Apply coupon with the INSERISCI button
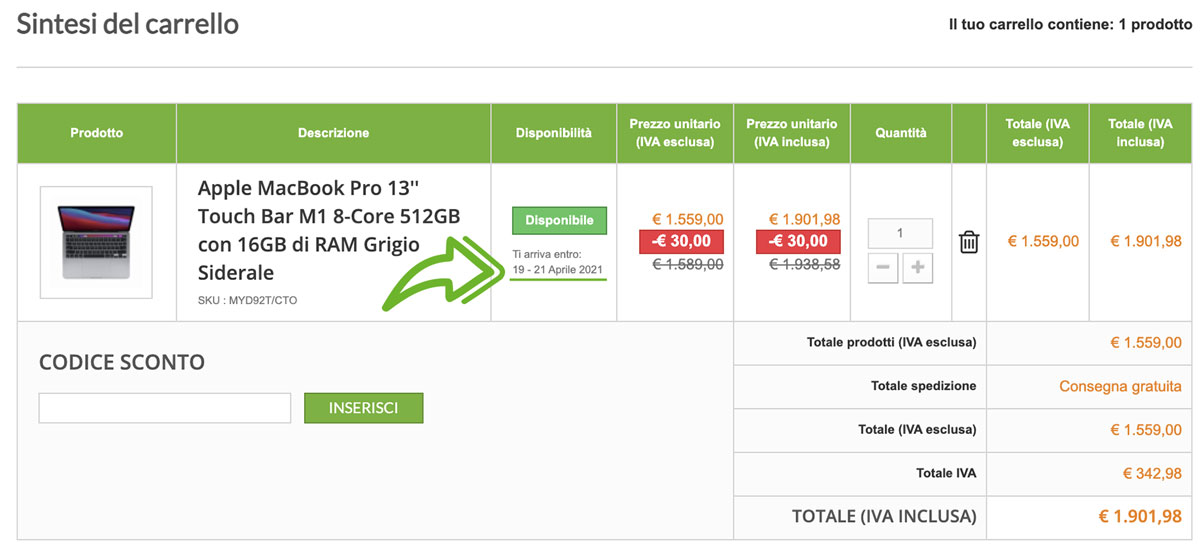 click(x=363, y=408)
